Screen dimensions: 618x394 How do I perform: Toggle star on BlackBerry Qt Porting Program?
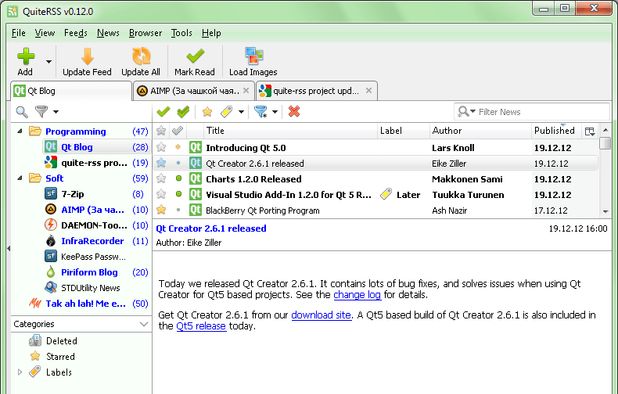click(x=161, y=210)
